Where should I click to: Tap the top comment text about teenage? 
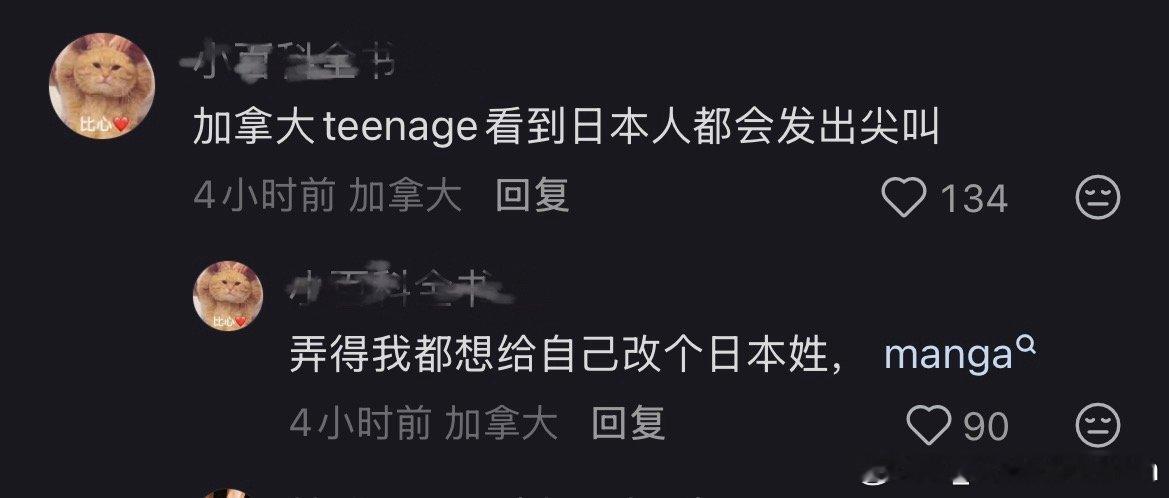point(565,129)
